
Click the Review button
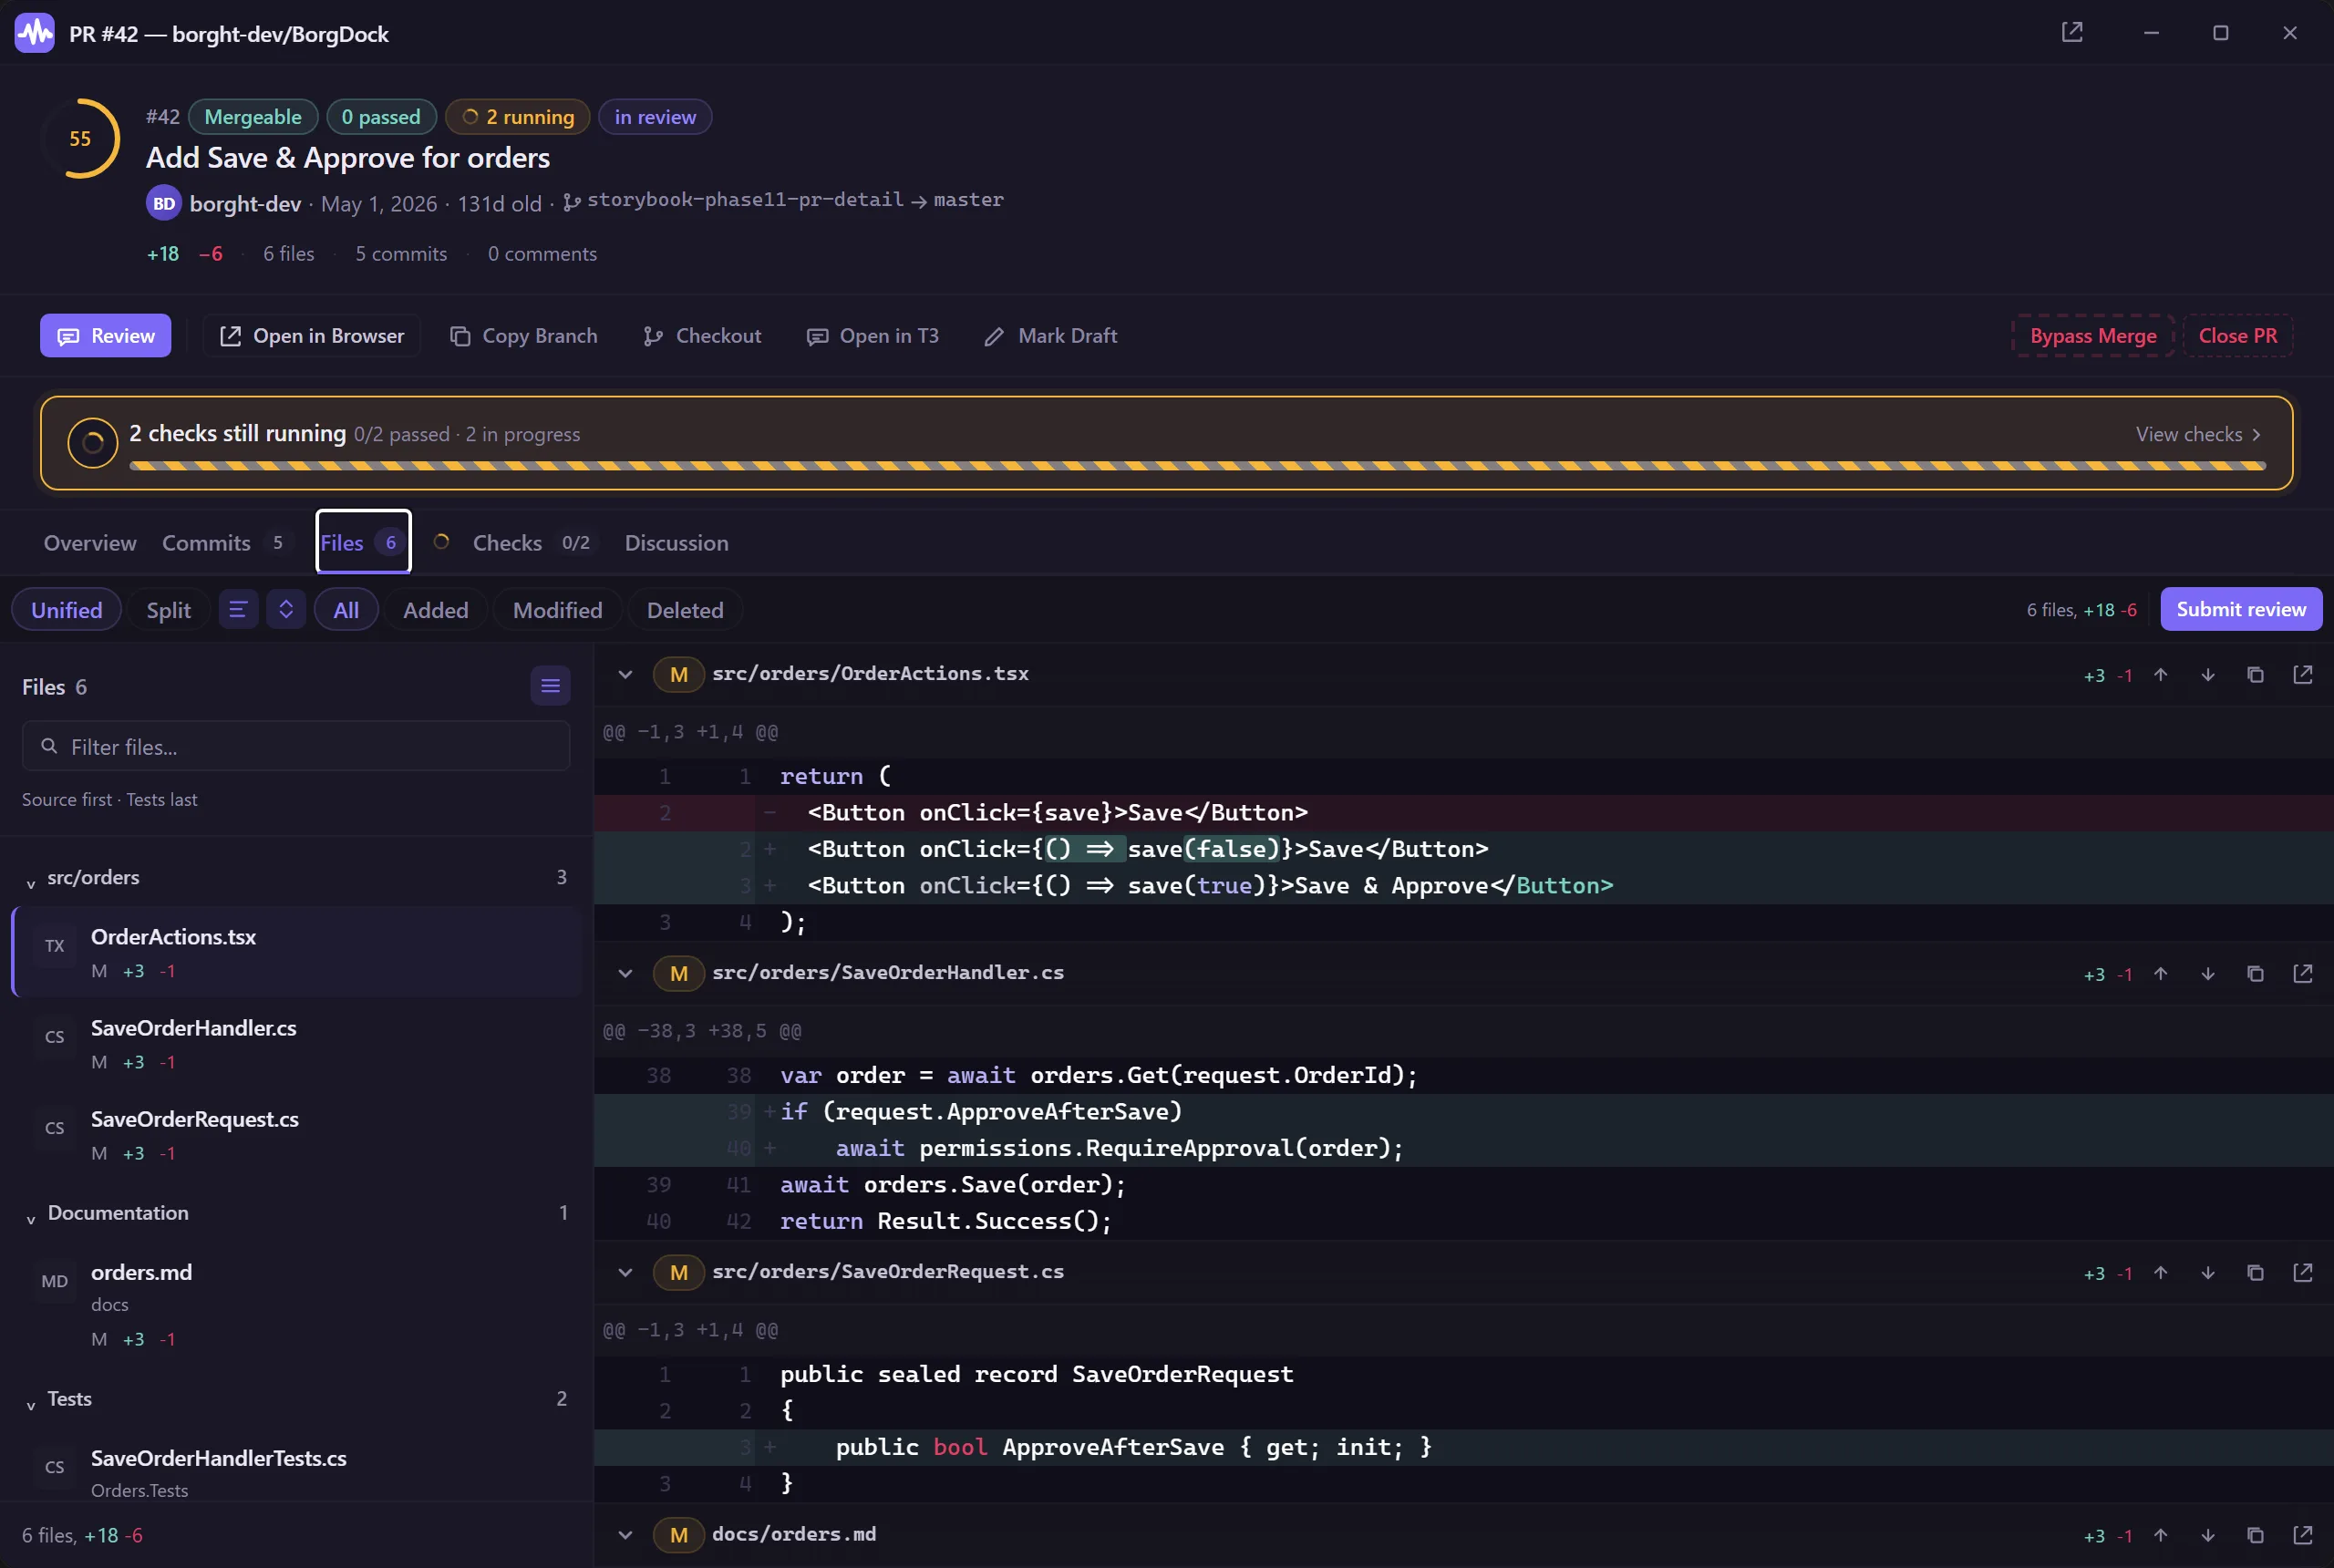coord(105,335)
